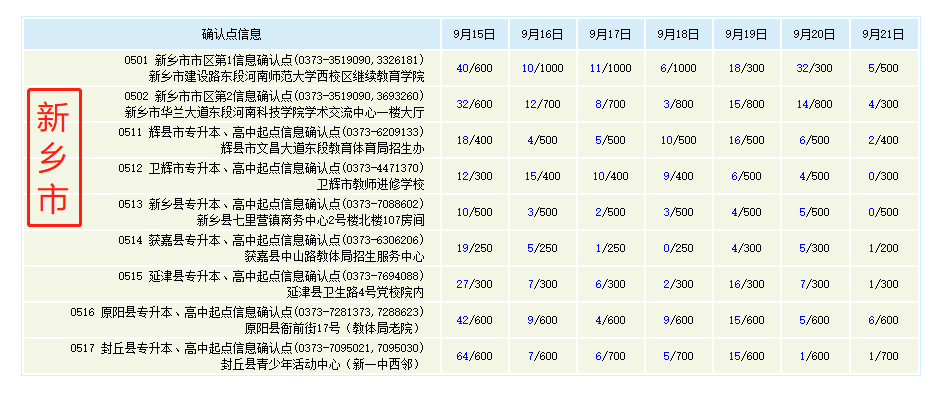Open the 4 link for 0511 on 9月16日
The height and width of the screenshot is (396, 931).
point(531,141)
